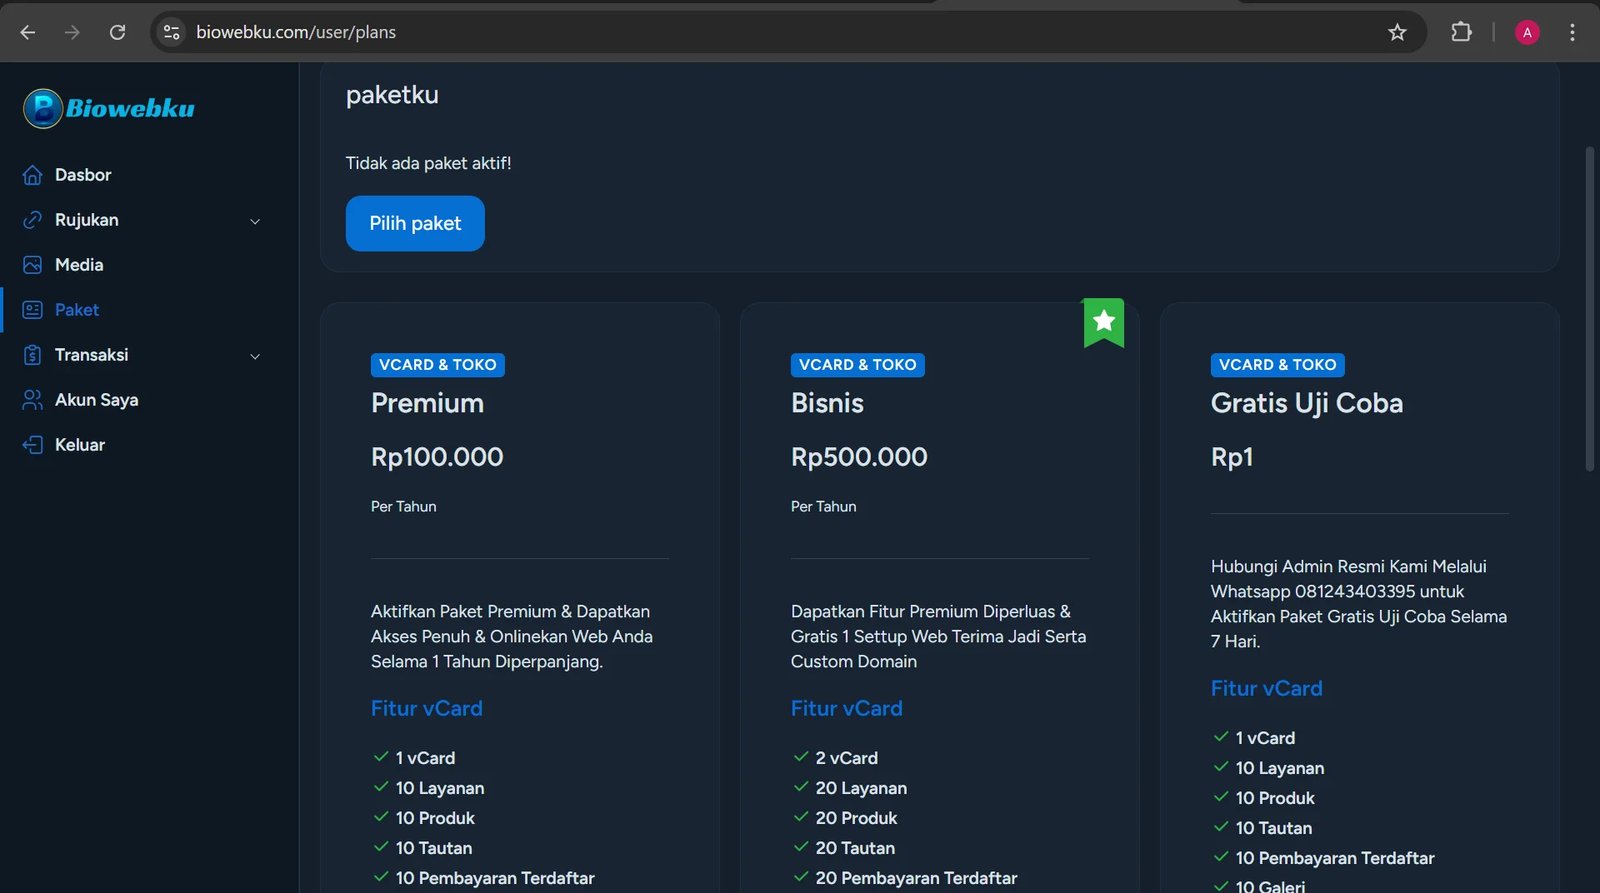
Task: Open Media menu item
Action: (x=79, y=265)
